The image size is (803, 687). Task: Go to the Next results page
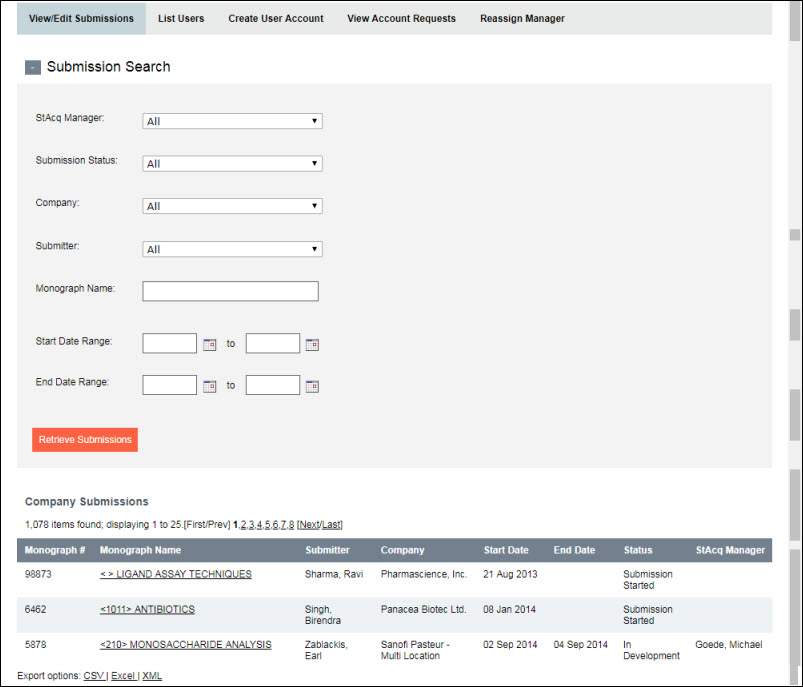pos(309,524)
